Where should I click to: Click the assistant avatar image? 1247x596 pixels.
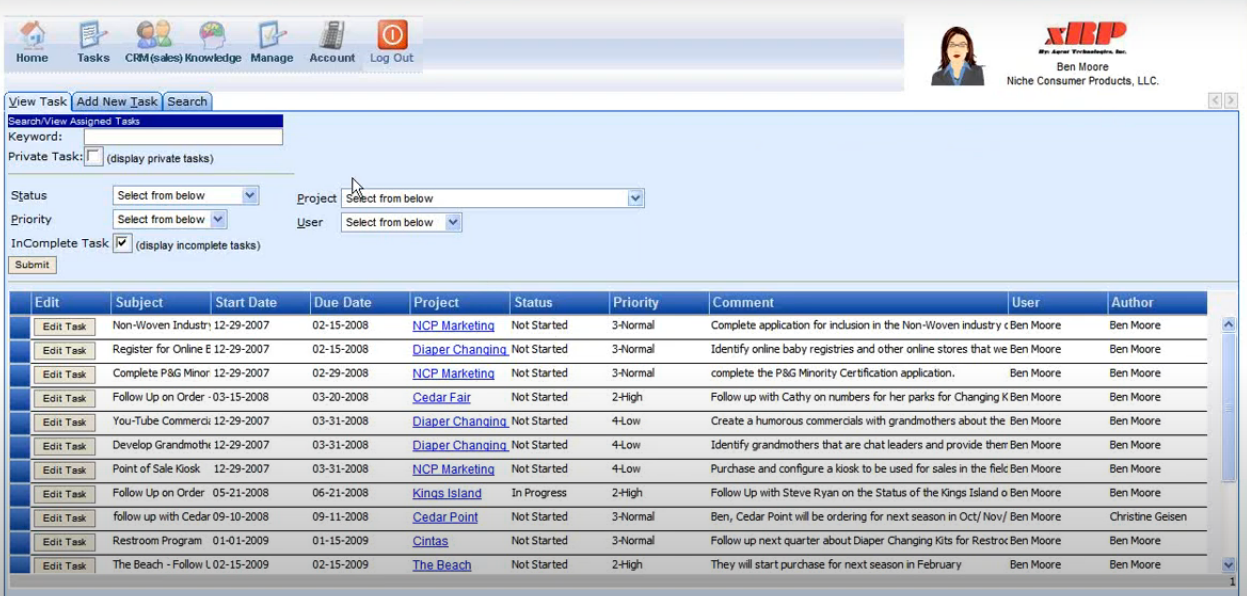pyautogui.click(x=957, y=56)
